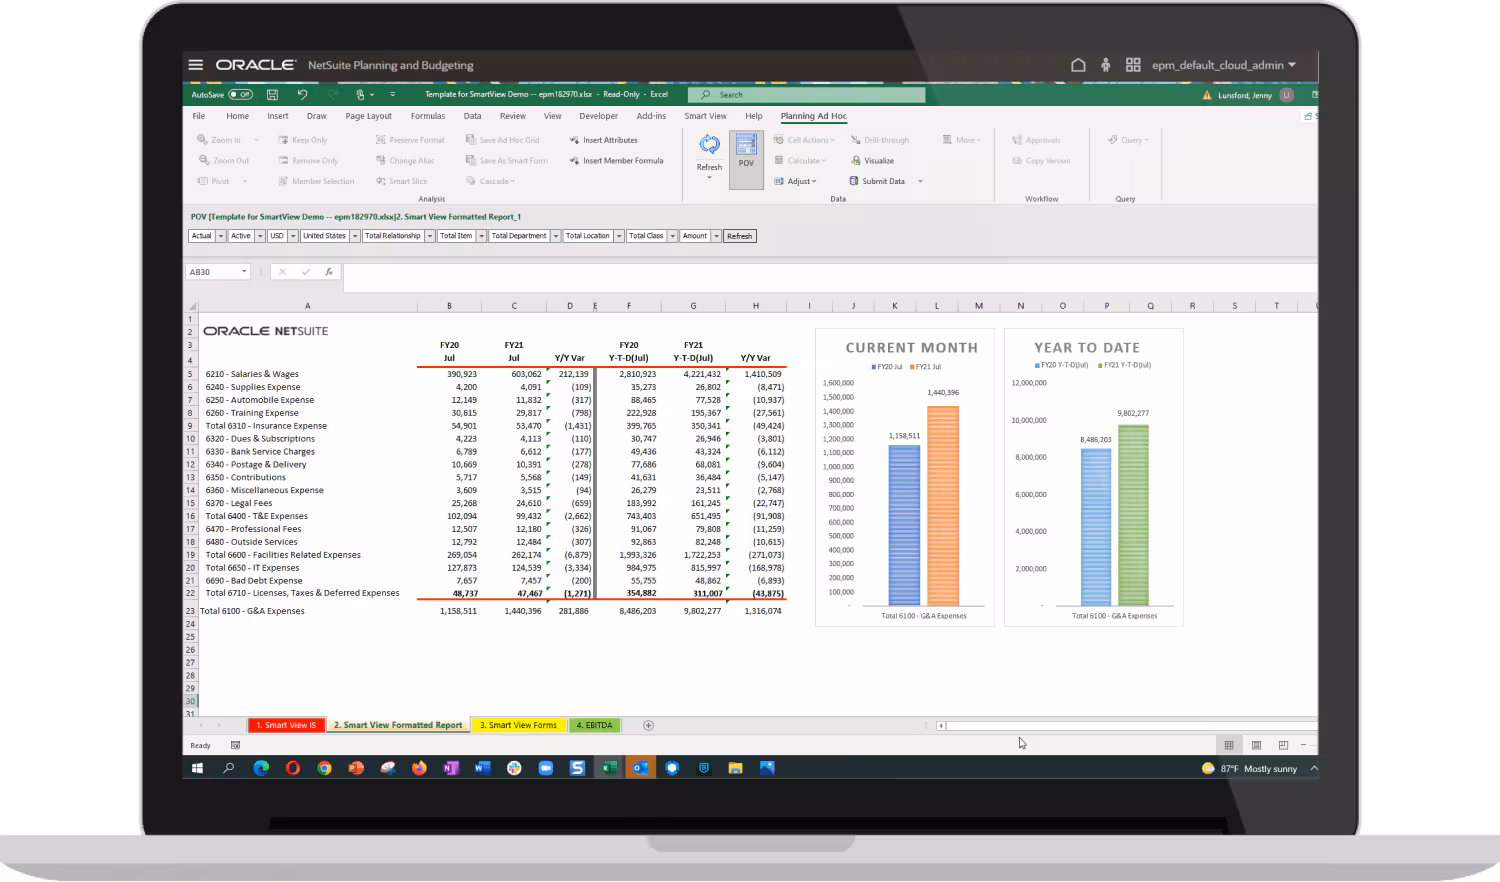
Task: Open the Oracle navigator hamburger menu
Action: (x=196, y=65)
